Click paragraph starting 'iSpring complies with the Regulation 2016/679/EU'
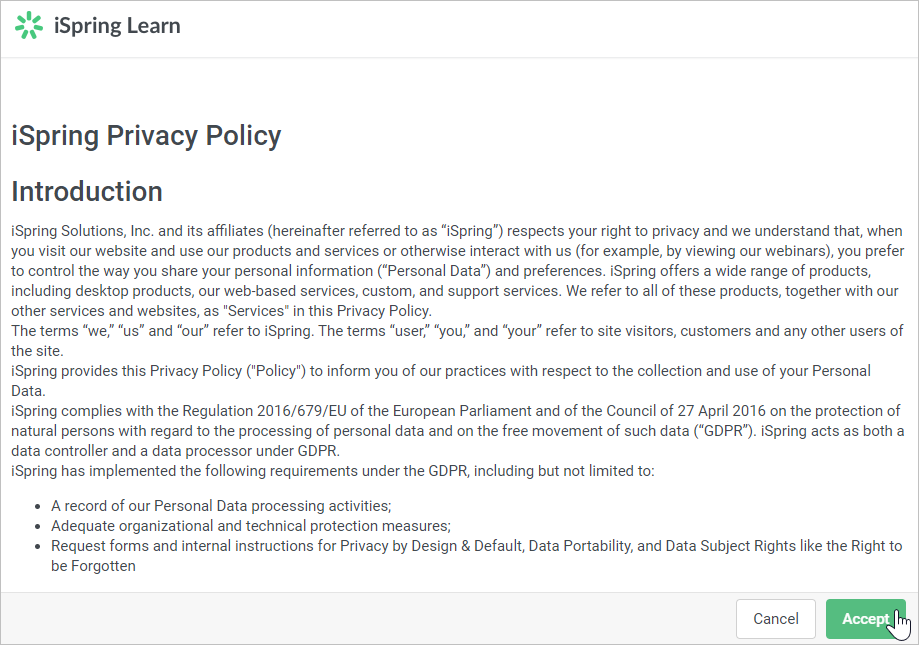The height and width of the screenshot is (645, 919). click(458, 431)
